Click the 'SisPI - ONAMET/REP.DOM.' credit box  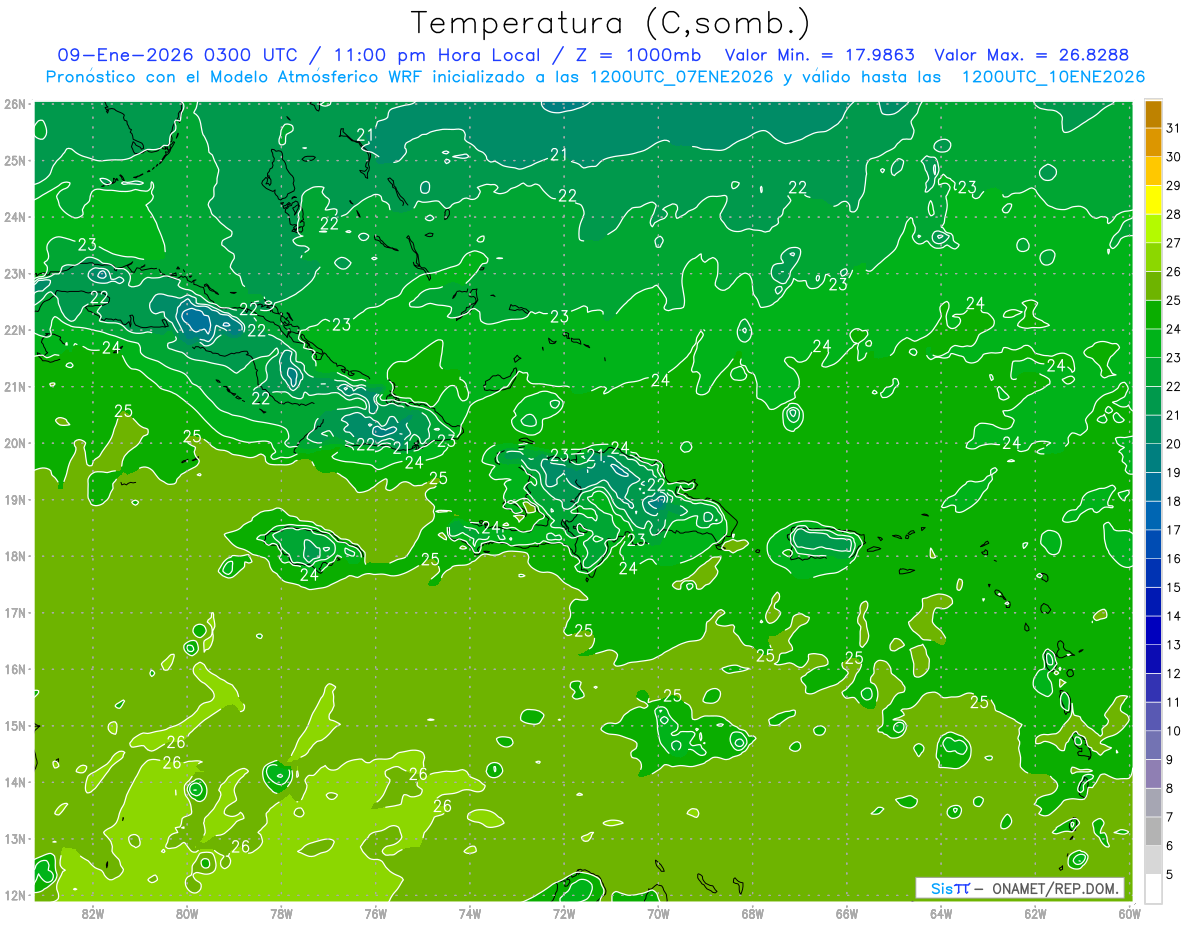tap(1020, 888)
